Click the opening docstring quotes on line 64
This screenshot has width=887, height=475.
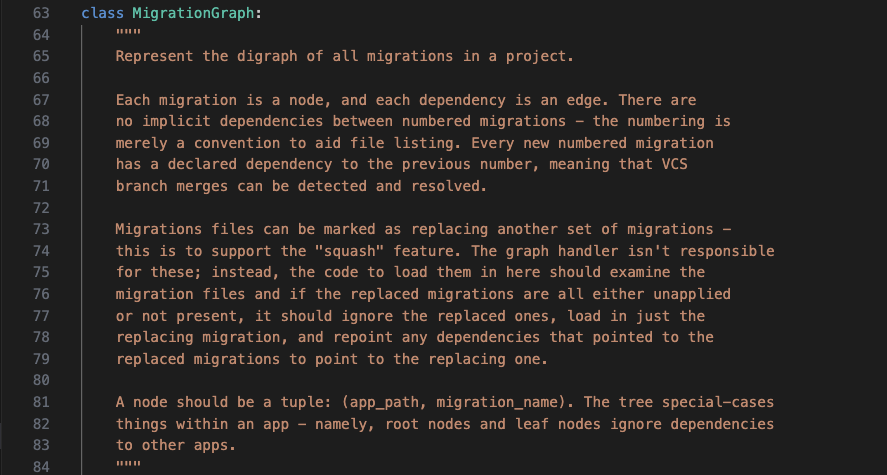tap(128, 32)
